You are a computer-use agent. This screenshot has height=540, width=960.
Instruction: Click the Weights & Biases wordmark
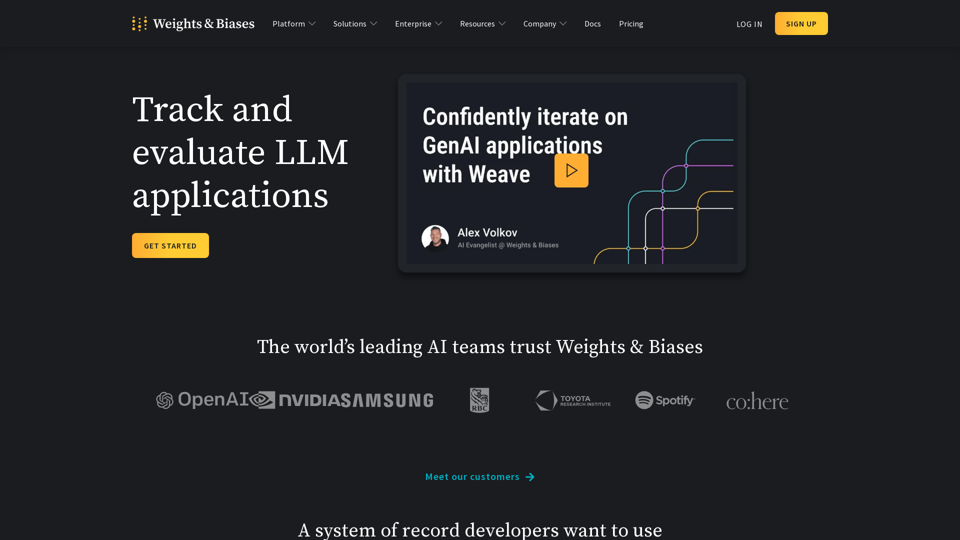click(x=204, y=24)
